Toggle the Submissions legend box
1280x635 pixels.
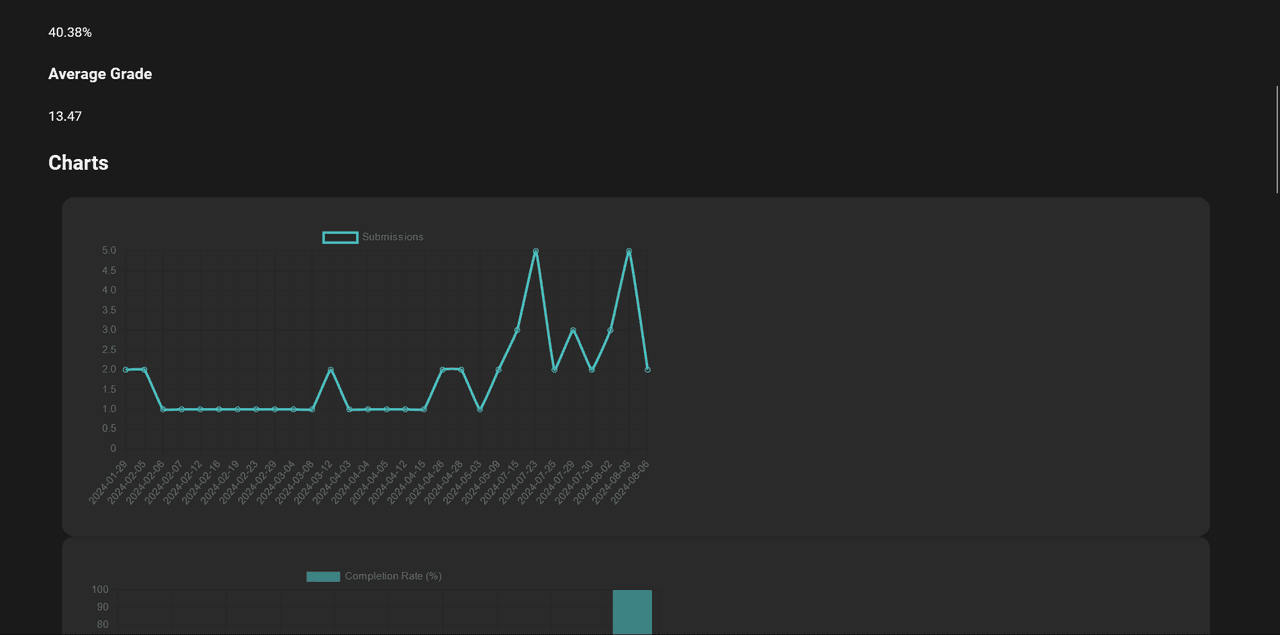(x=340, y=237)
